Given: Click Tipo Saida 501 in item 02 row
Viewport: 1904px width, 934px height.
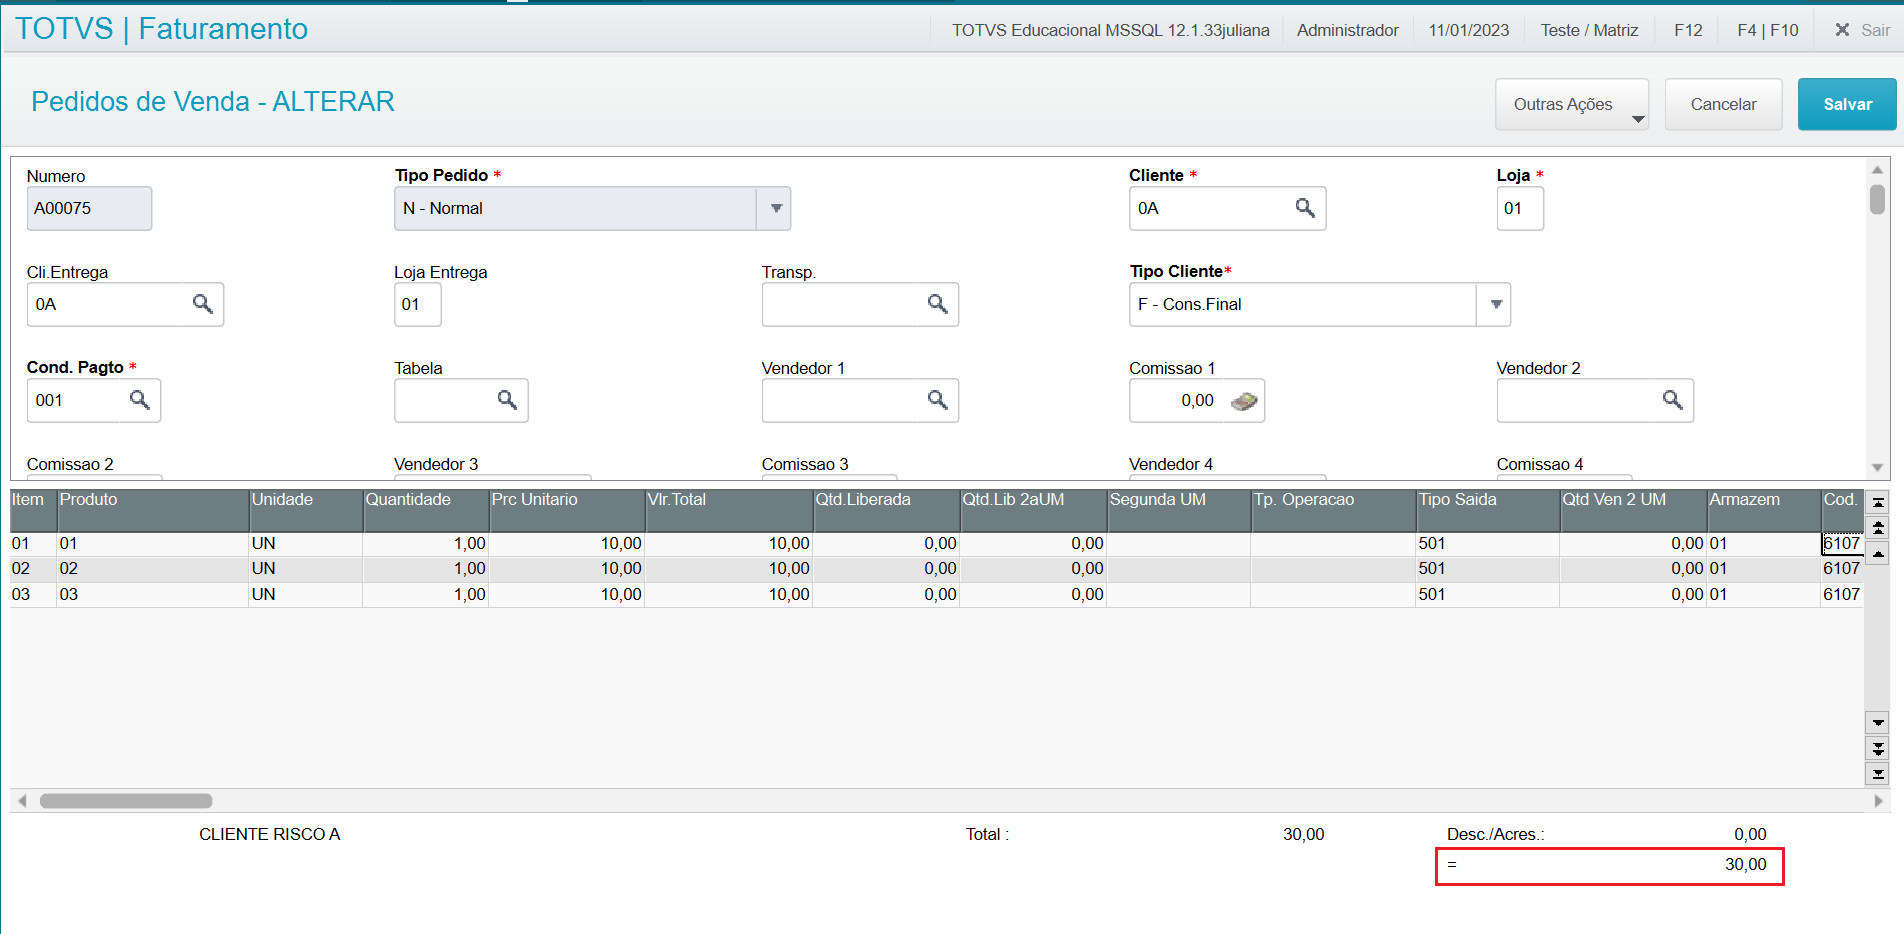Looking at the screenshot, I should coord(1487,569).
